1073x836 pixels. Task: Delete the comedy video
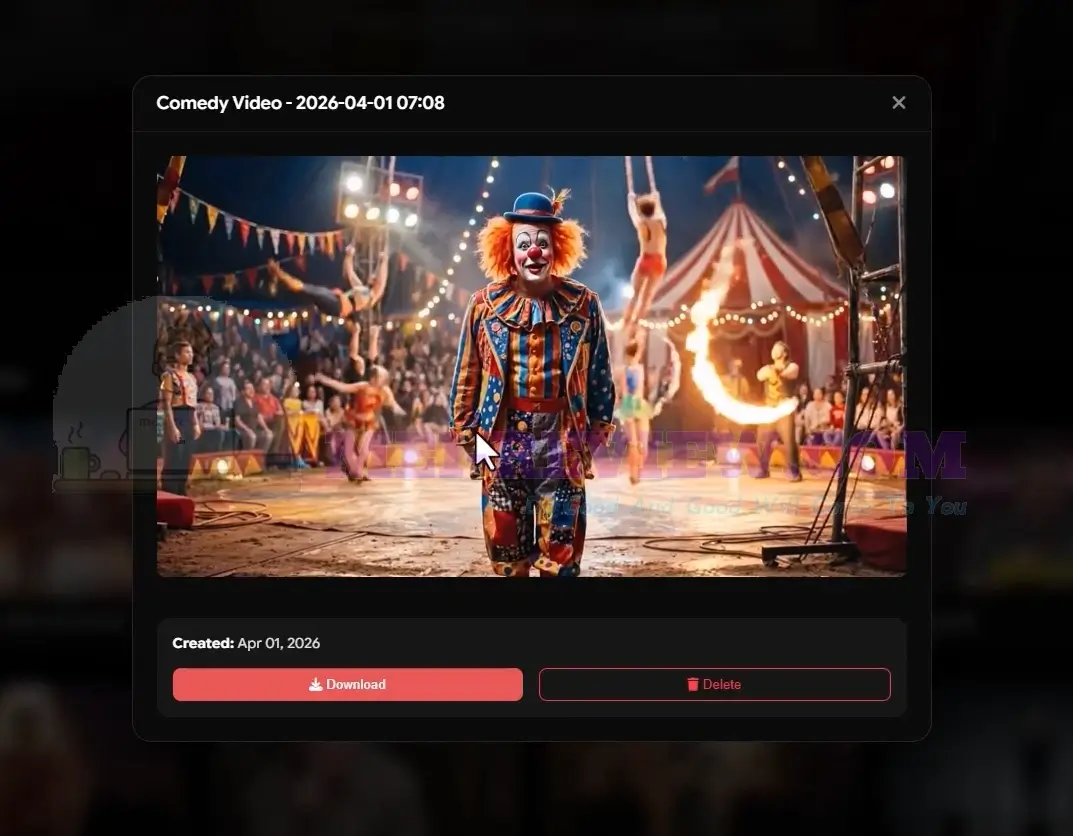[x=714, y=684]
